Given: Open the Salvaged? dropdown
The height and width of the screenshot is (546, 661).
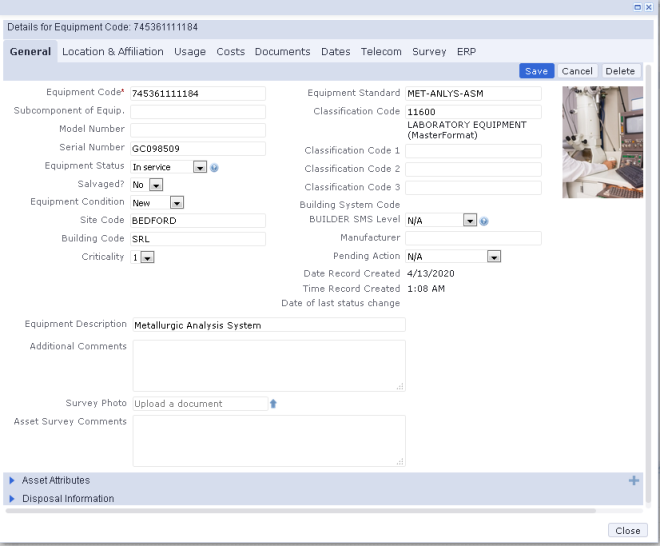Looking at the screenshot, I should click(x=157, y=185).
